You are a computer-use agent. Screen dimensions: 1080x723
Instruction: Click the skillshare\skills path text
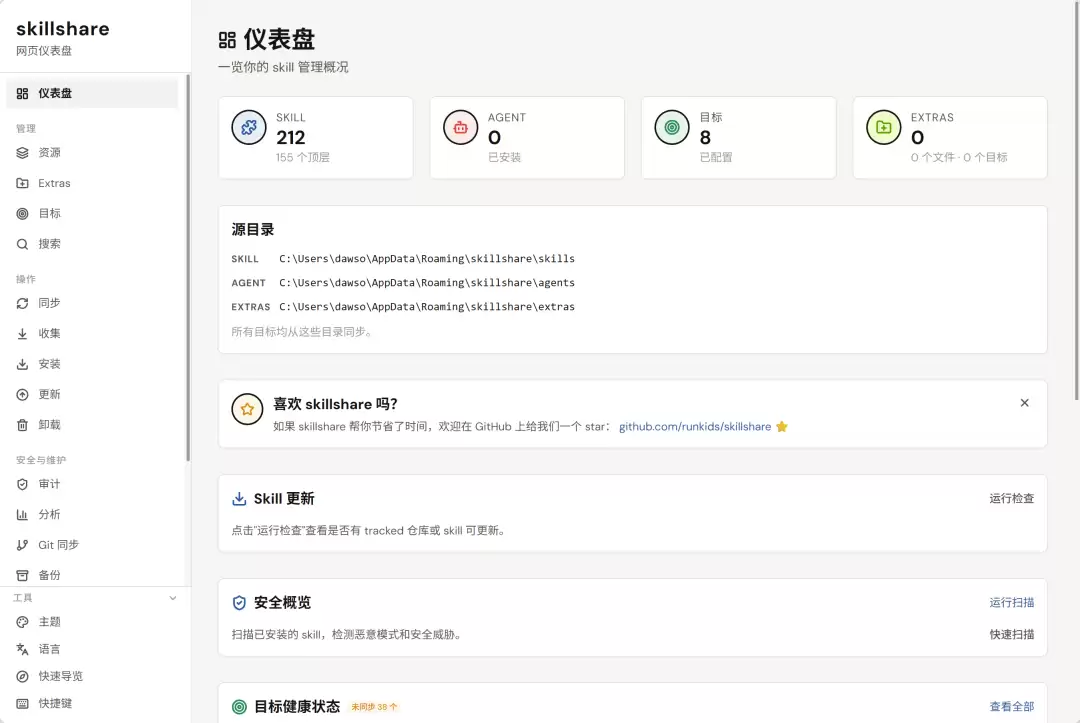(x=426, y=259)
